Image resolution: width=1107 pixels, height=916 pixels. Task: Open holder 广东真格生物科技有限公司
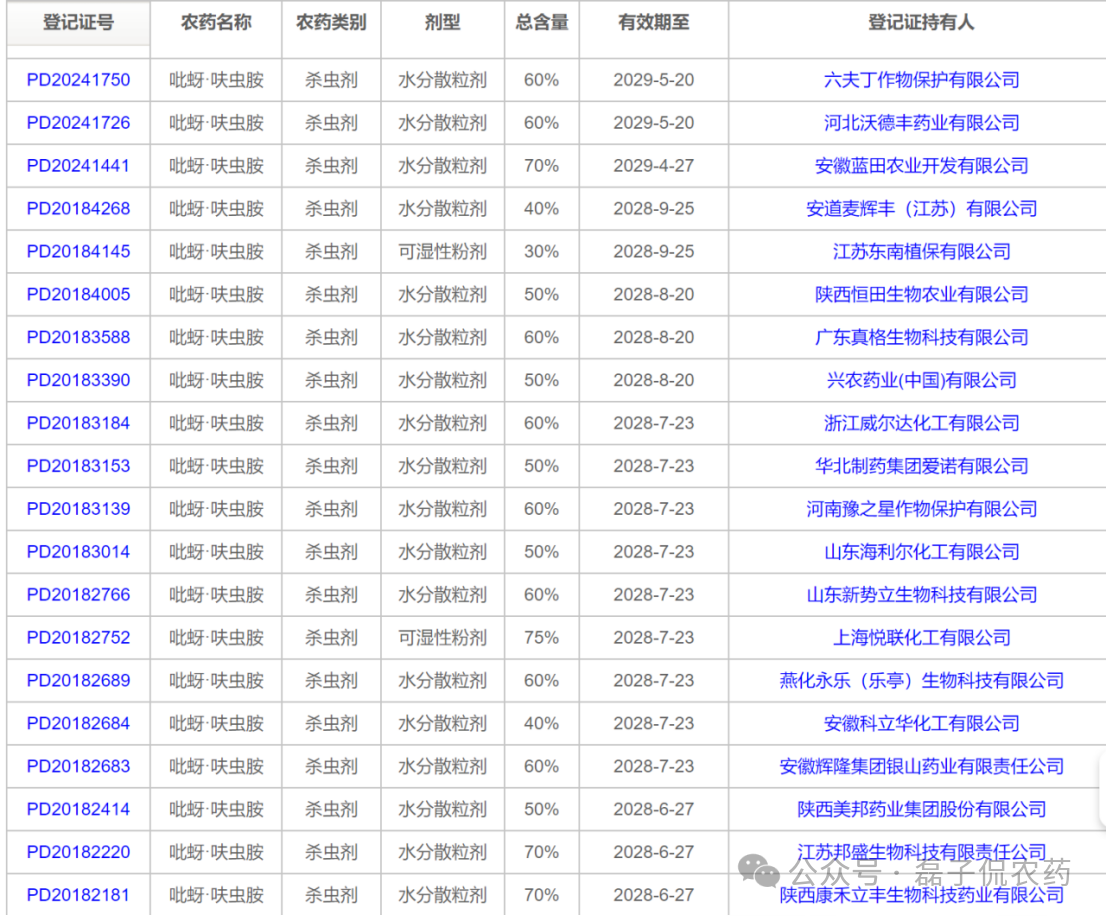(921, 338)
